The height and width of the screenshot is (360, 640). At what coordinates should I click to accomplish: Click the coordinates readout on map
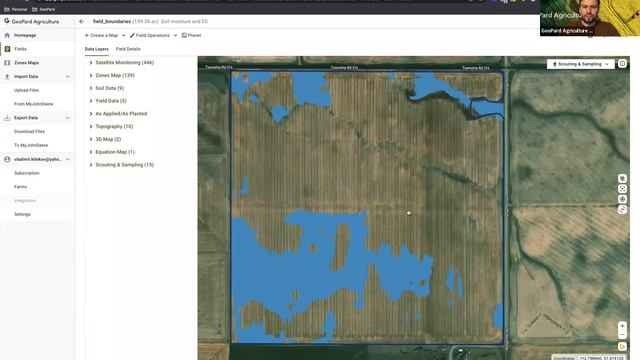pos(588,358)
